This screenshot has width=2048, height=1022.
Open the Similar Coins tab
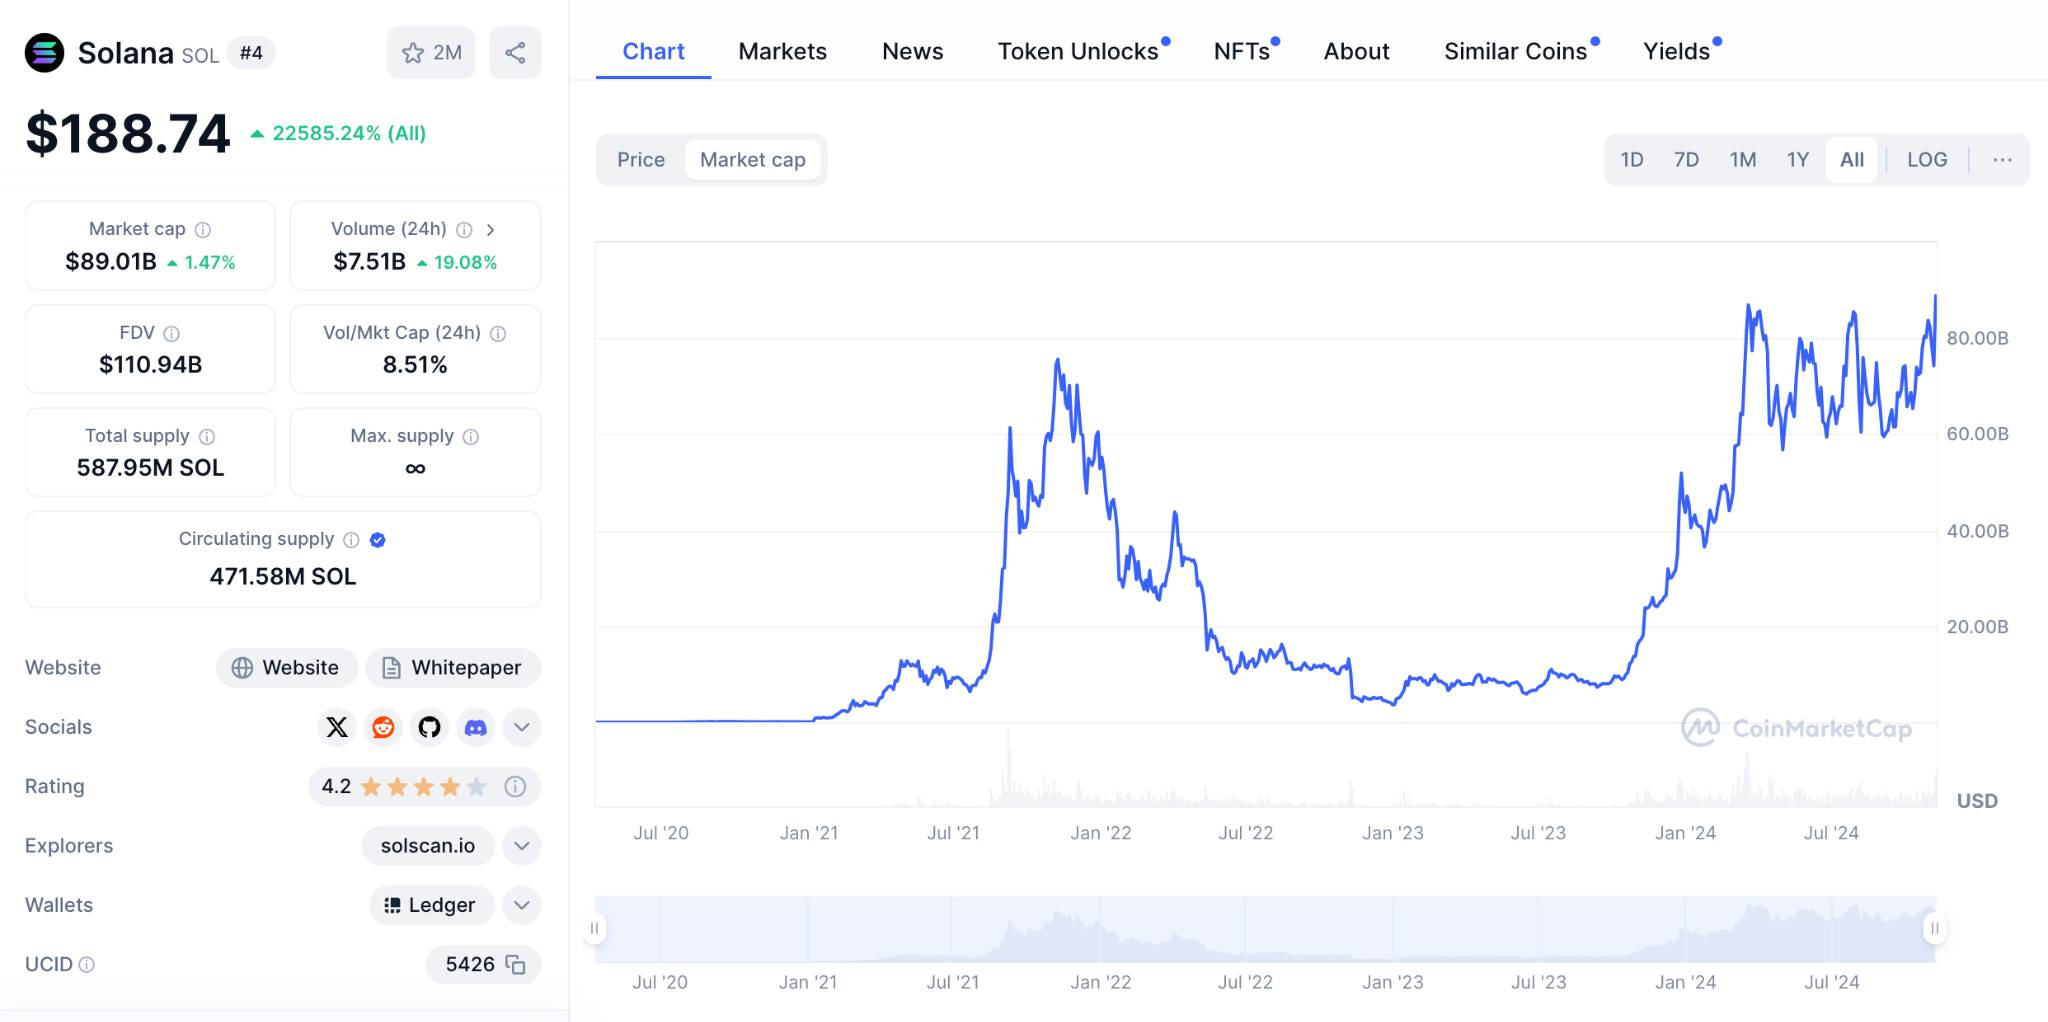(1516, 51)
